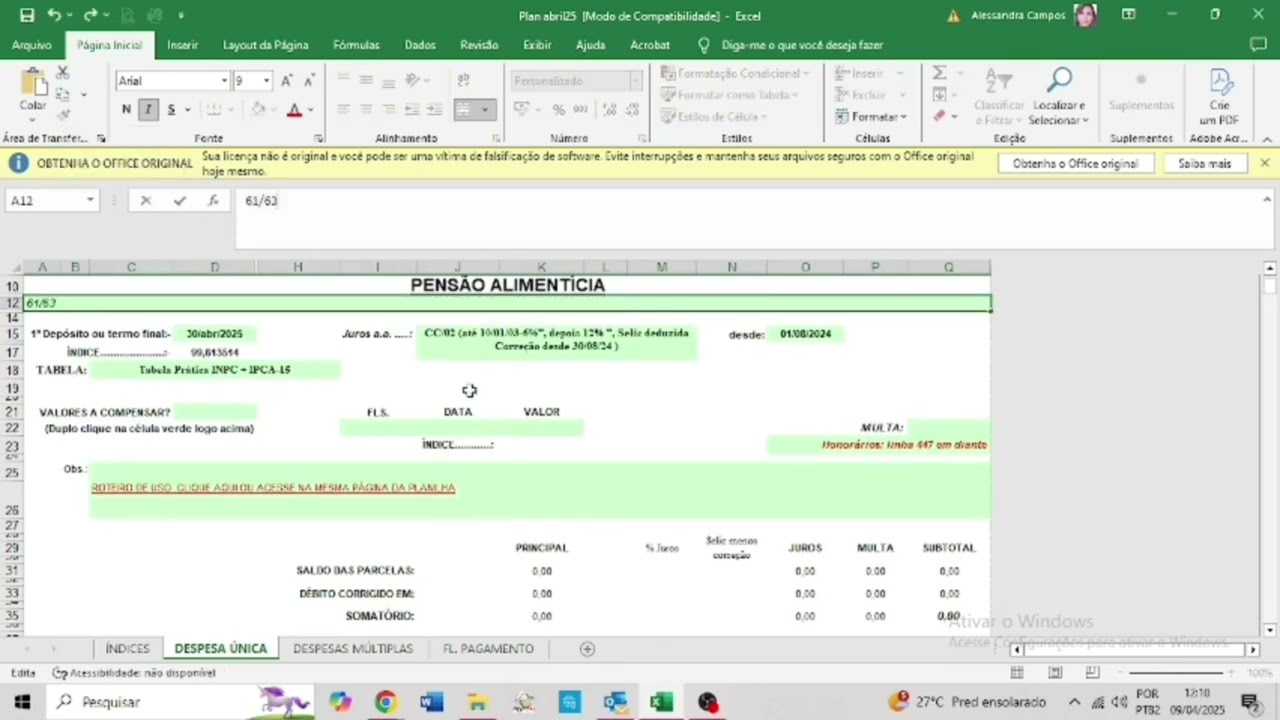Click the increase indent icon
Image resolution: width=1280 pixels, height=720 pixels.
434,110
